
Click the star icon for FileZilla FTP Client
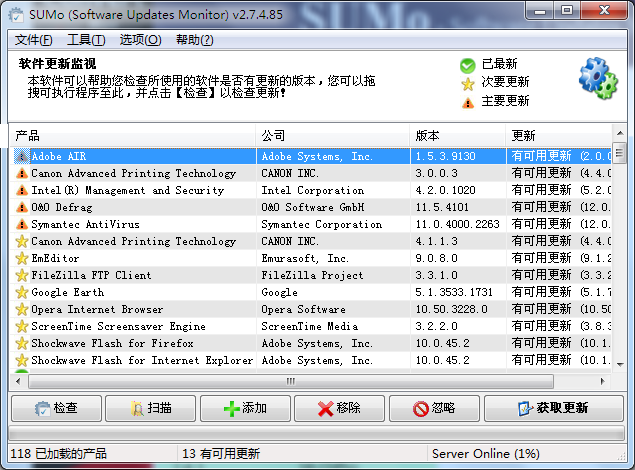[21, 275]
